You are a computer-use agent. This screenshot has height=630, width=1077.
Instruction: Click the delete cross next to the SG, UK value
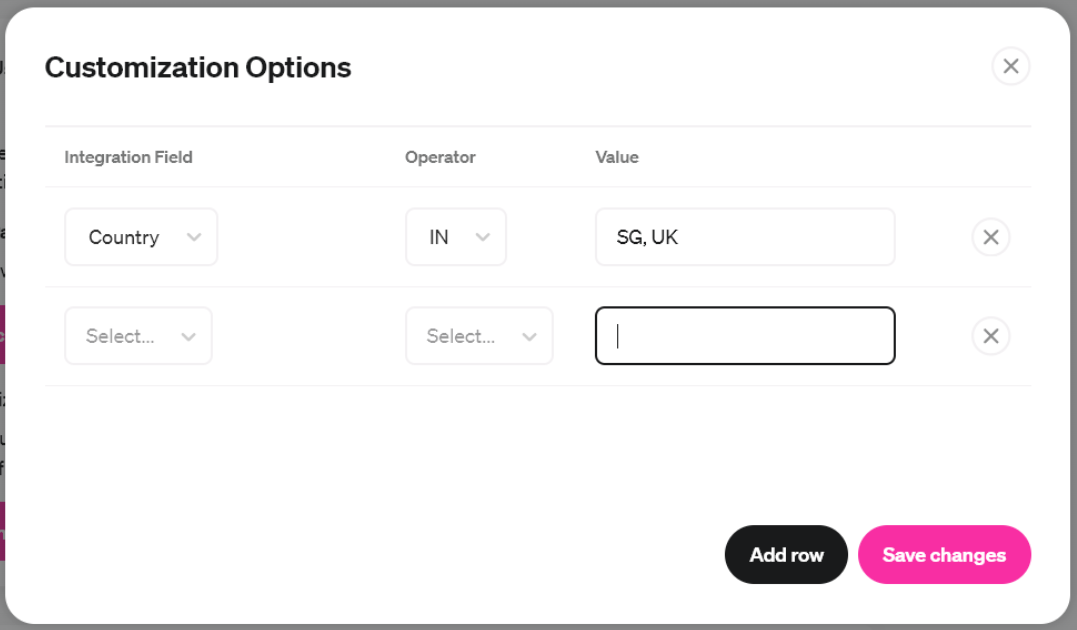pyautogui.click(x=990, y=237)
